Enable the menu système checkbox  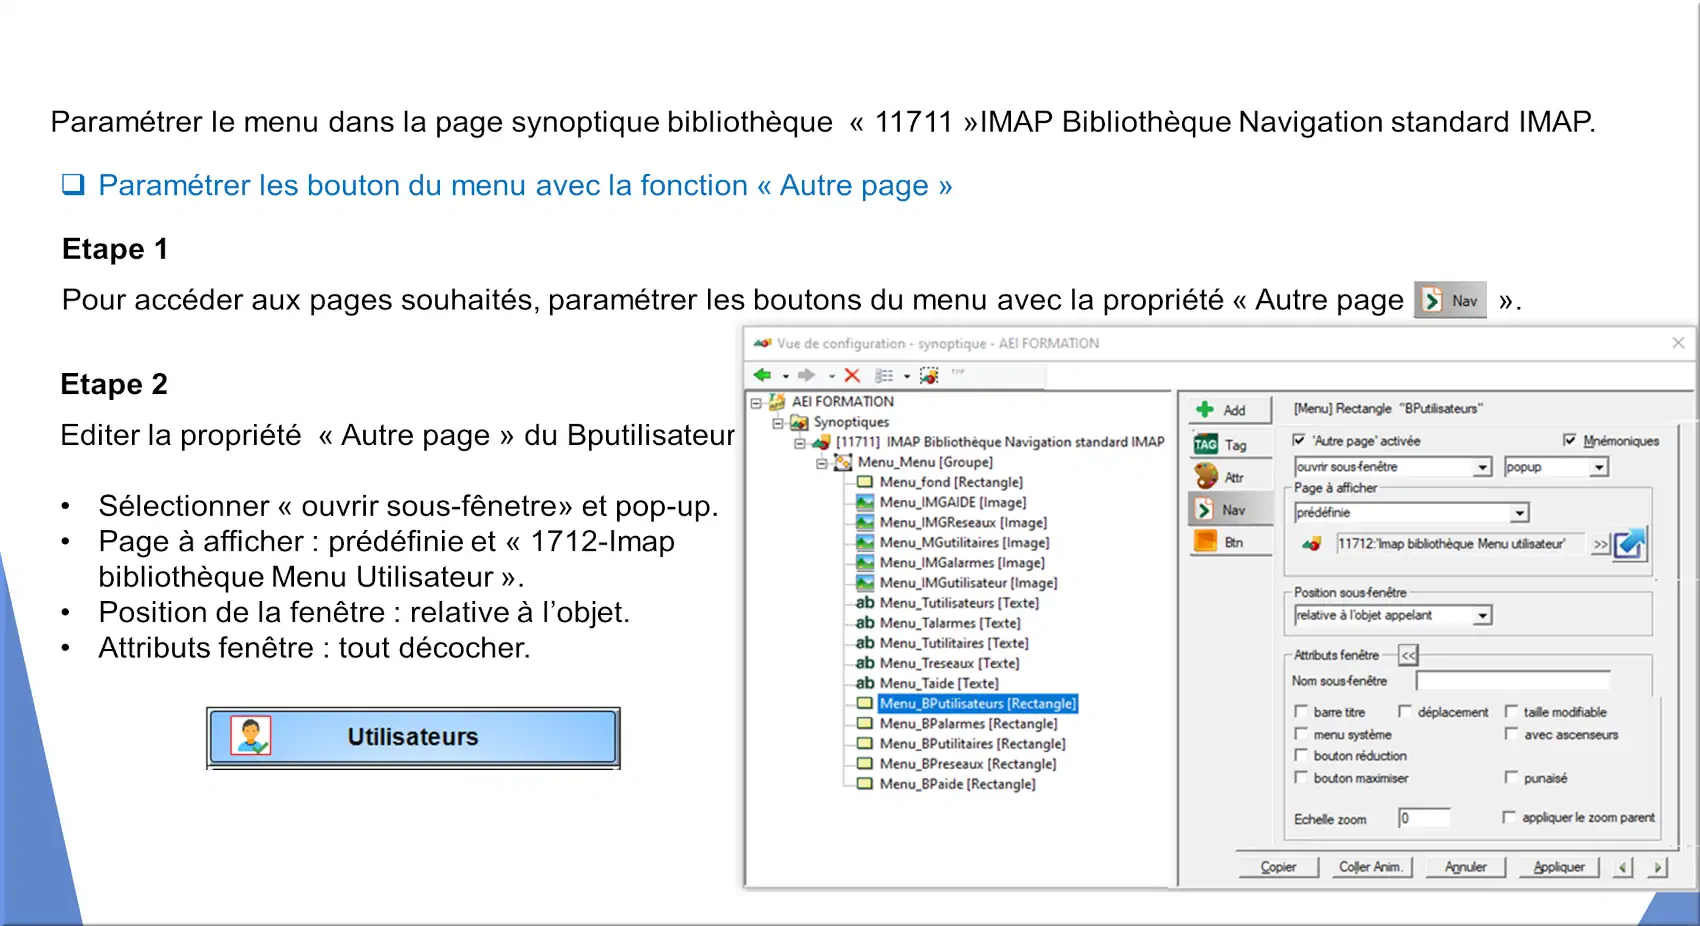pyautogui.click(x=1301, y=733)
